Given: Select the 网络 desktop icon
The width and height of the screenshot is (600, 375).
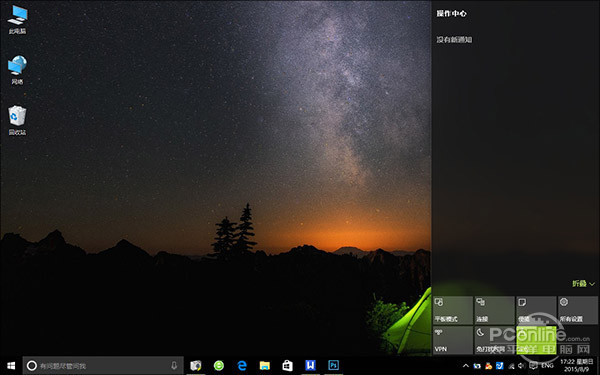Looking at the screenshot, I should [17, 70].
